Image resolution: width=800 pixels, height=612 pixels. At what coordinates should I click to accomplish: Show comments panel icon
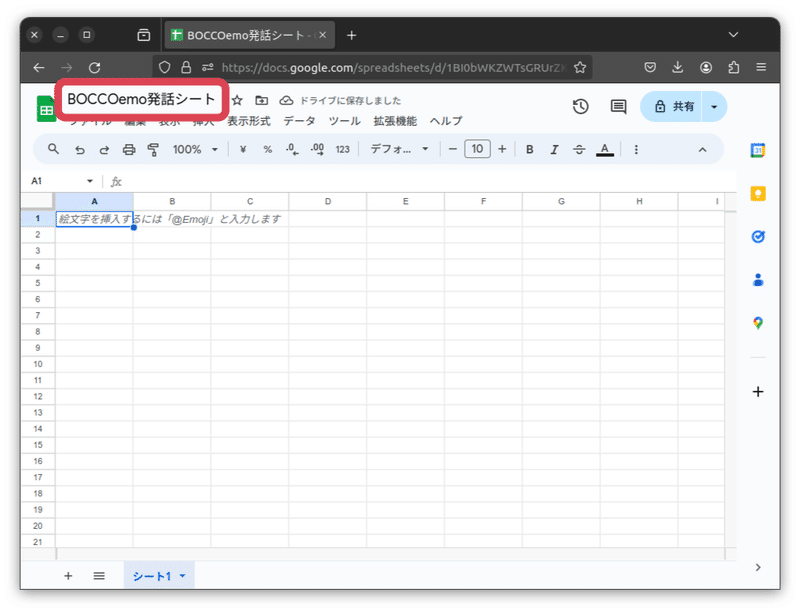point(618,107)
